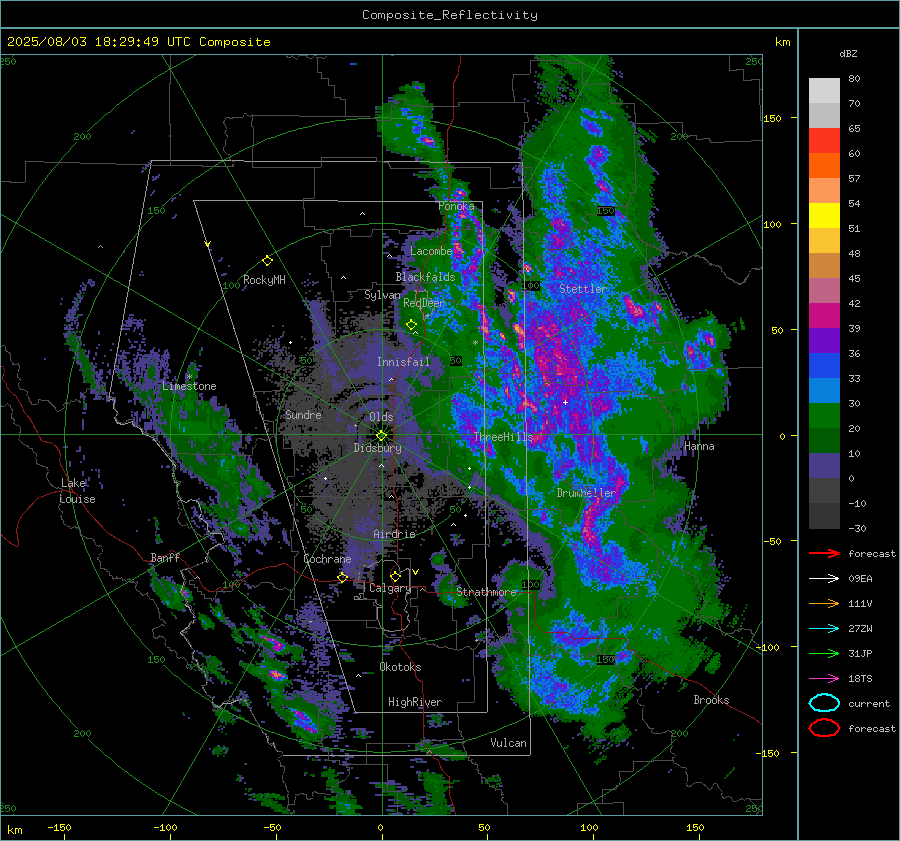Image resolution: width=900 pixels, height=841 pixels.
Task: Click the yellow diamond marker above Calgary
Action: pyautogui.click(x=395, y=576)
